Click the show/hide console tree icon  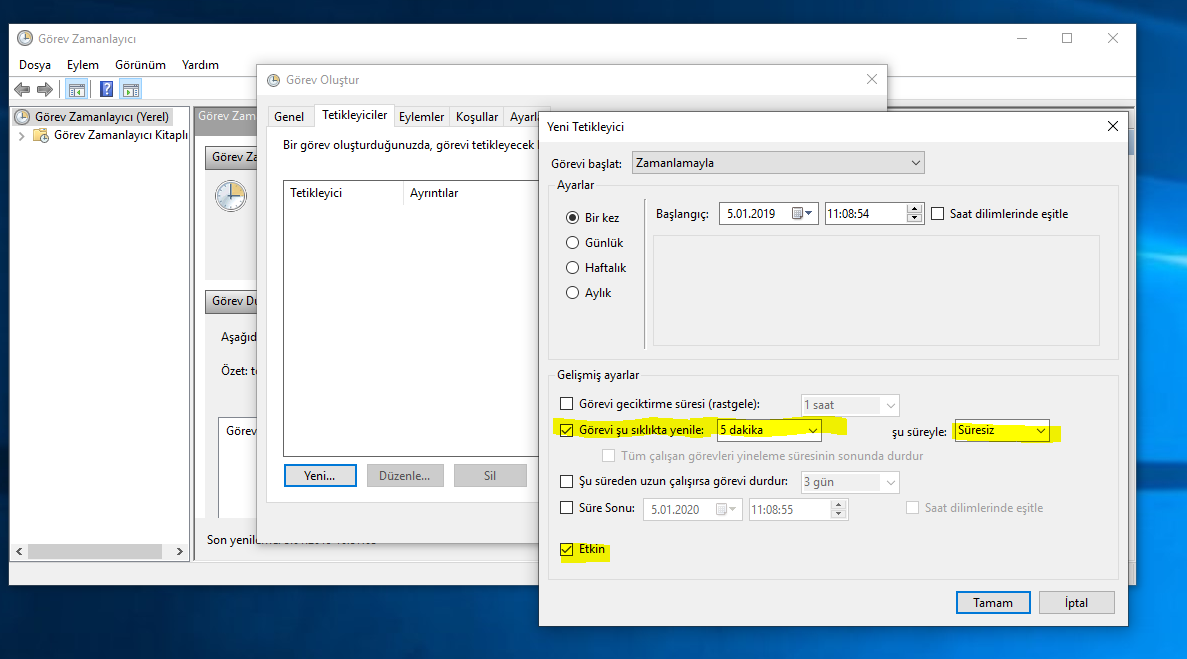[x=76, y=89]
